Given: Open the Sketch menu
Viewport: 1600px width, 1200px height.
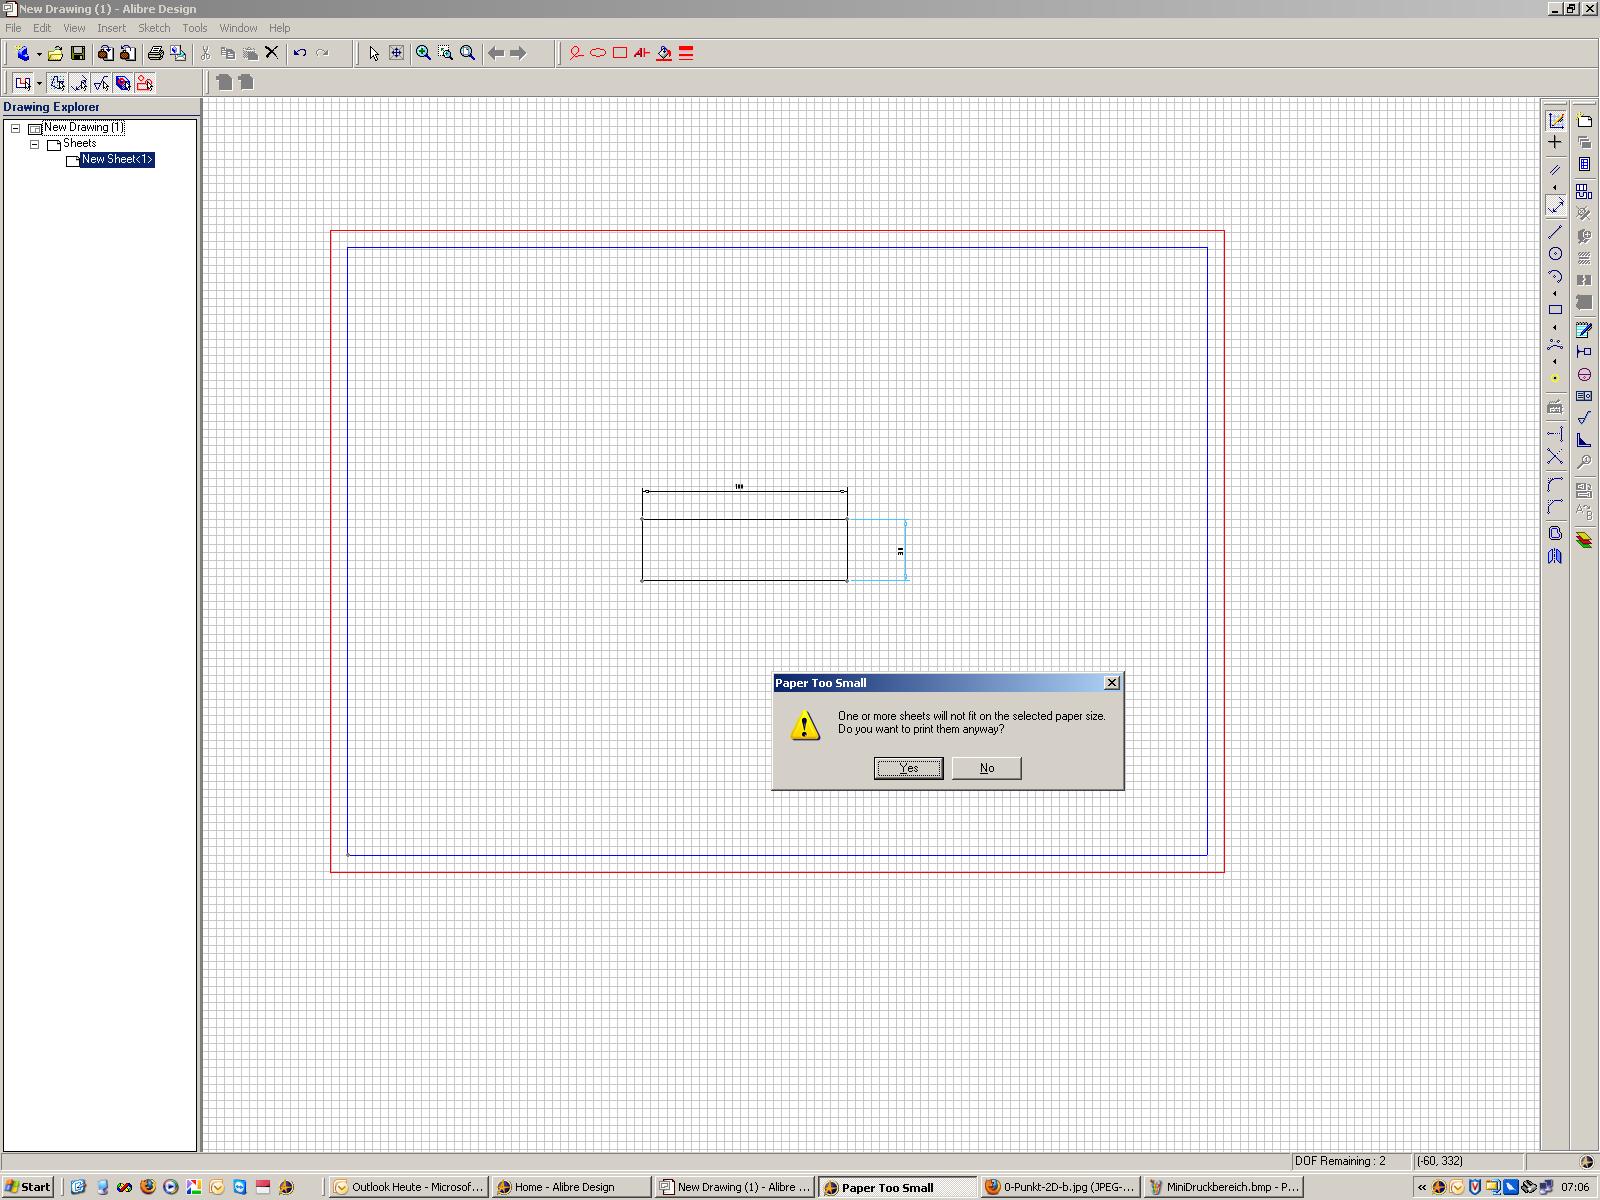Looking at the screenshot, I should coord(154,28).
